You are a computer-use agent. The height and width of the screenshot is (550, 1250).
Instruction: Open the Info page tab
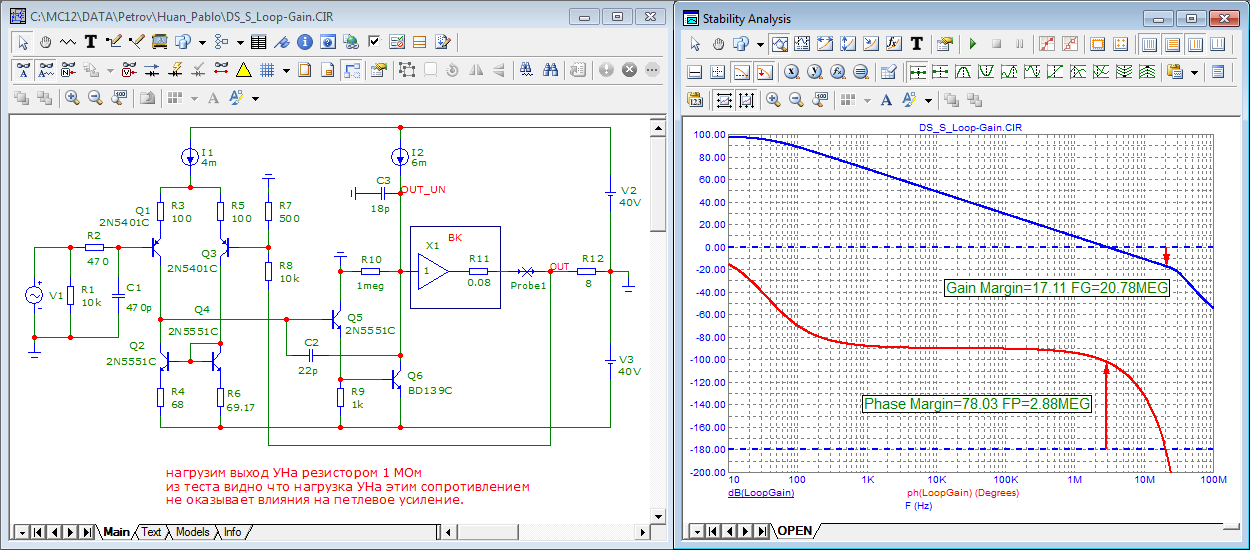[x=232, y=532]
